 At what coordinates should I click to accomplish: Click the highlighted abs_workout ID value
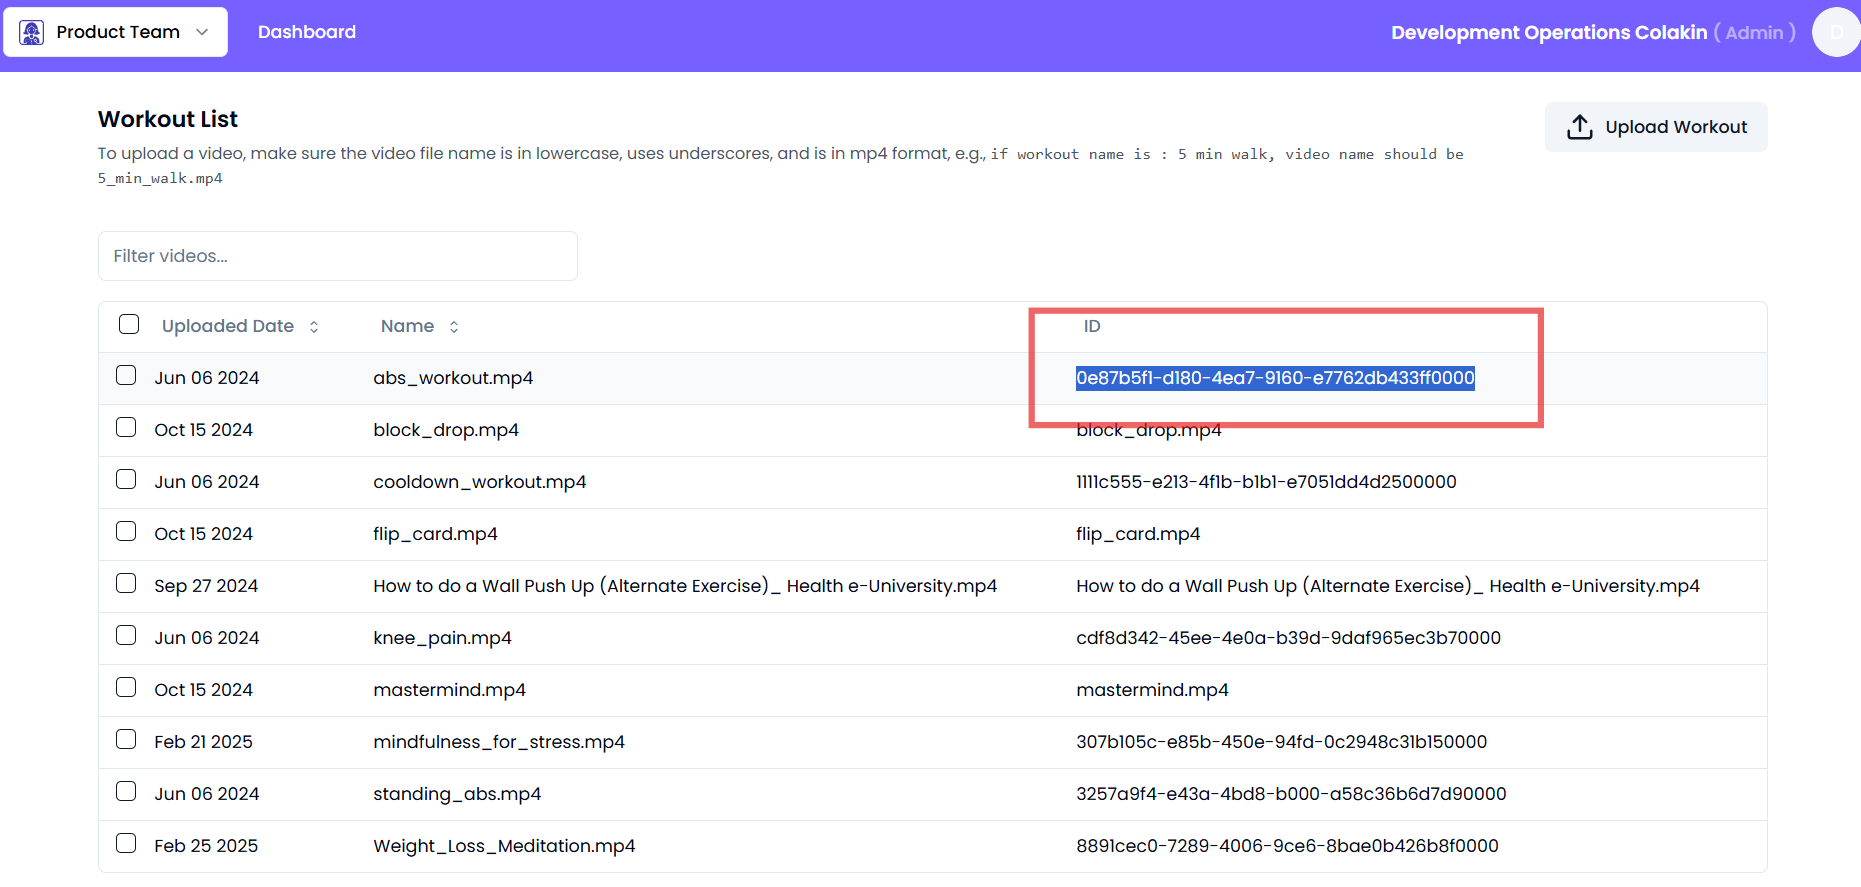coord(1274,378)
